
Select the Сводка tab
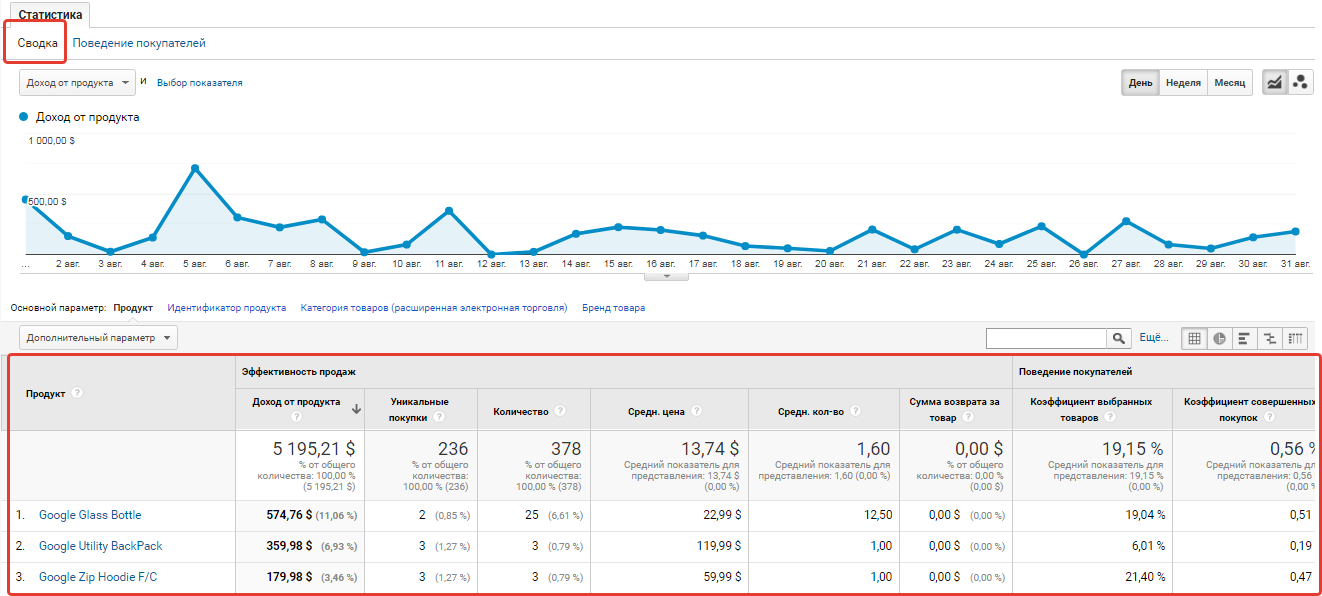pyautogui.click(x=37, y=44)
